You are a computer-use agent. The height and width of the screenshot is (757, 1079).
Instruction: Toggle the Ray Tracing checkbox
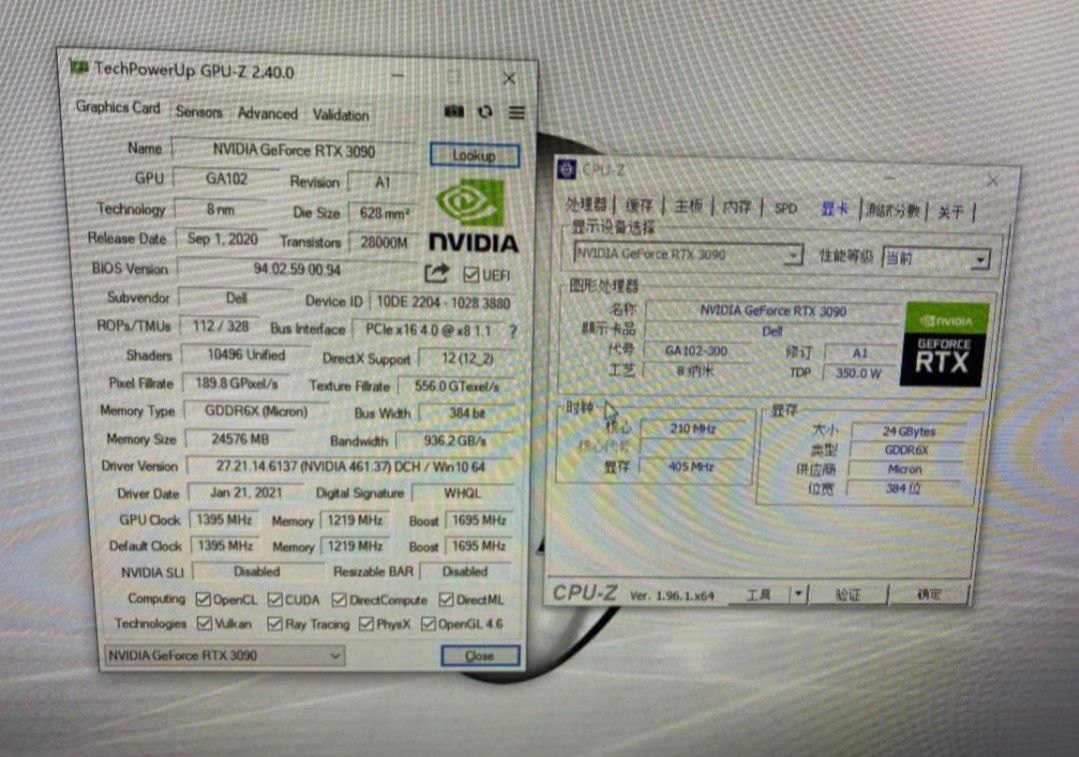click(276, 623)
